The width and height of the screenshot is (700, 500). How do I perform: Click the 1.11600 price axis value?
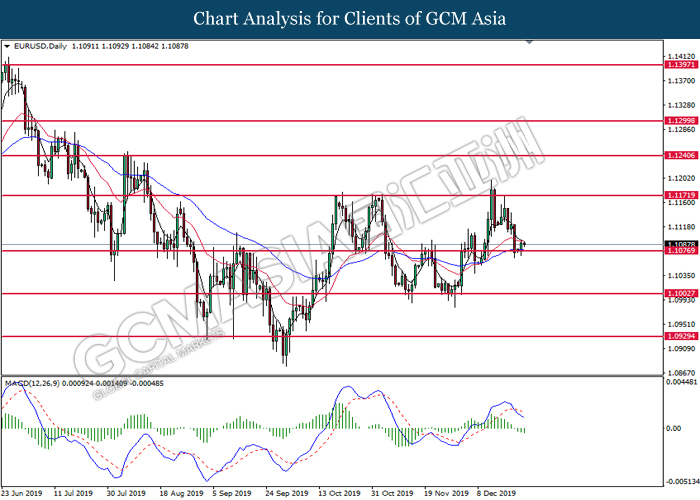coord(681,203)
